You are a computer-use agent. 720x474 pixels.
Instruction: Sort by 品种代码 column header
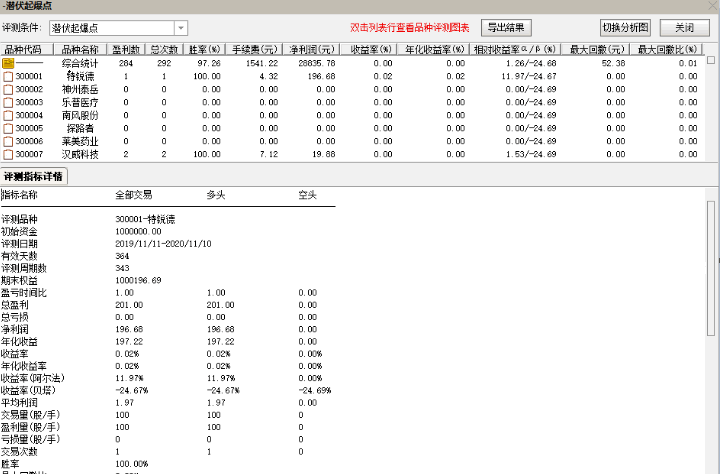[27, 49]
